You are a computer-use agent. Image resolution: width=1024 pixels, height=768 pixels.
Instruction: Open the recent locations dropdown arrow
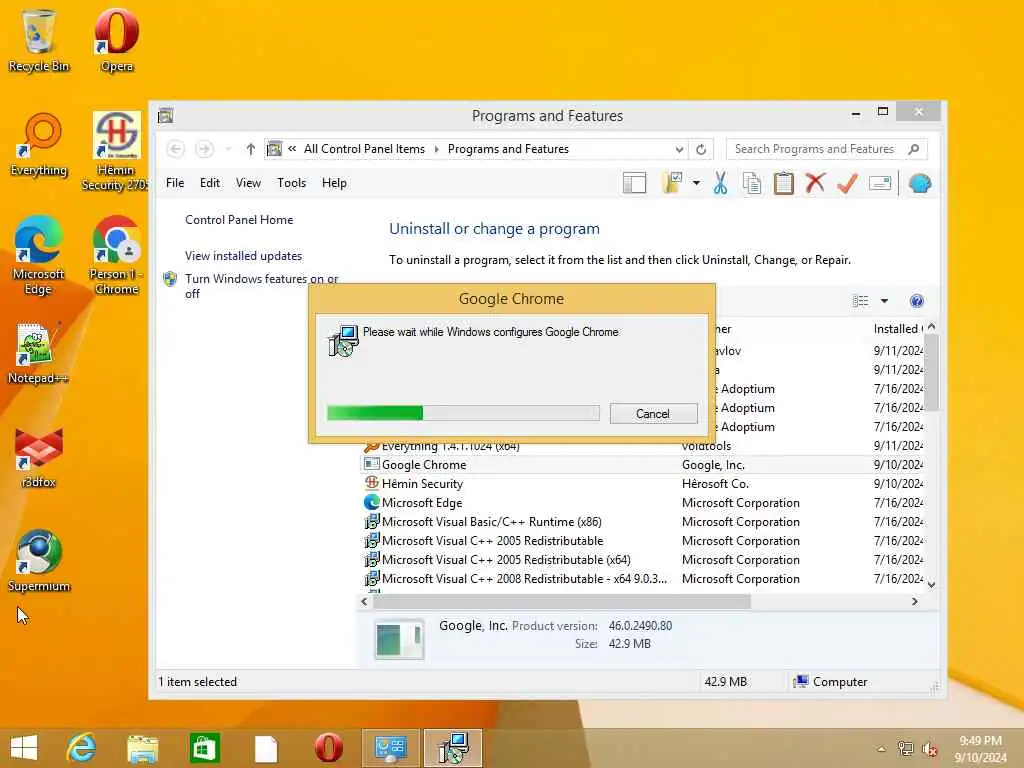(x=228, y=150)
